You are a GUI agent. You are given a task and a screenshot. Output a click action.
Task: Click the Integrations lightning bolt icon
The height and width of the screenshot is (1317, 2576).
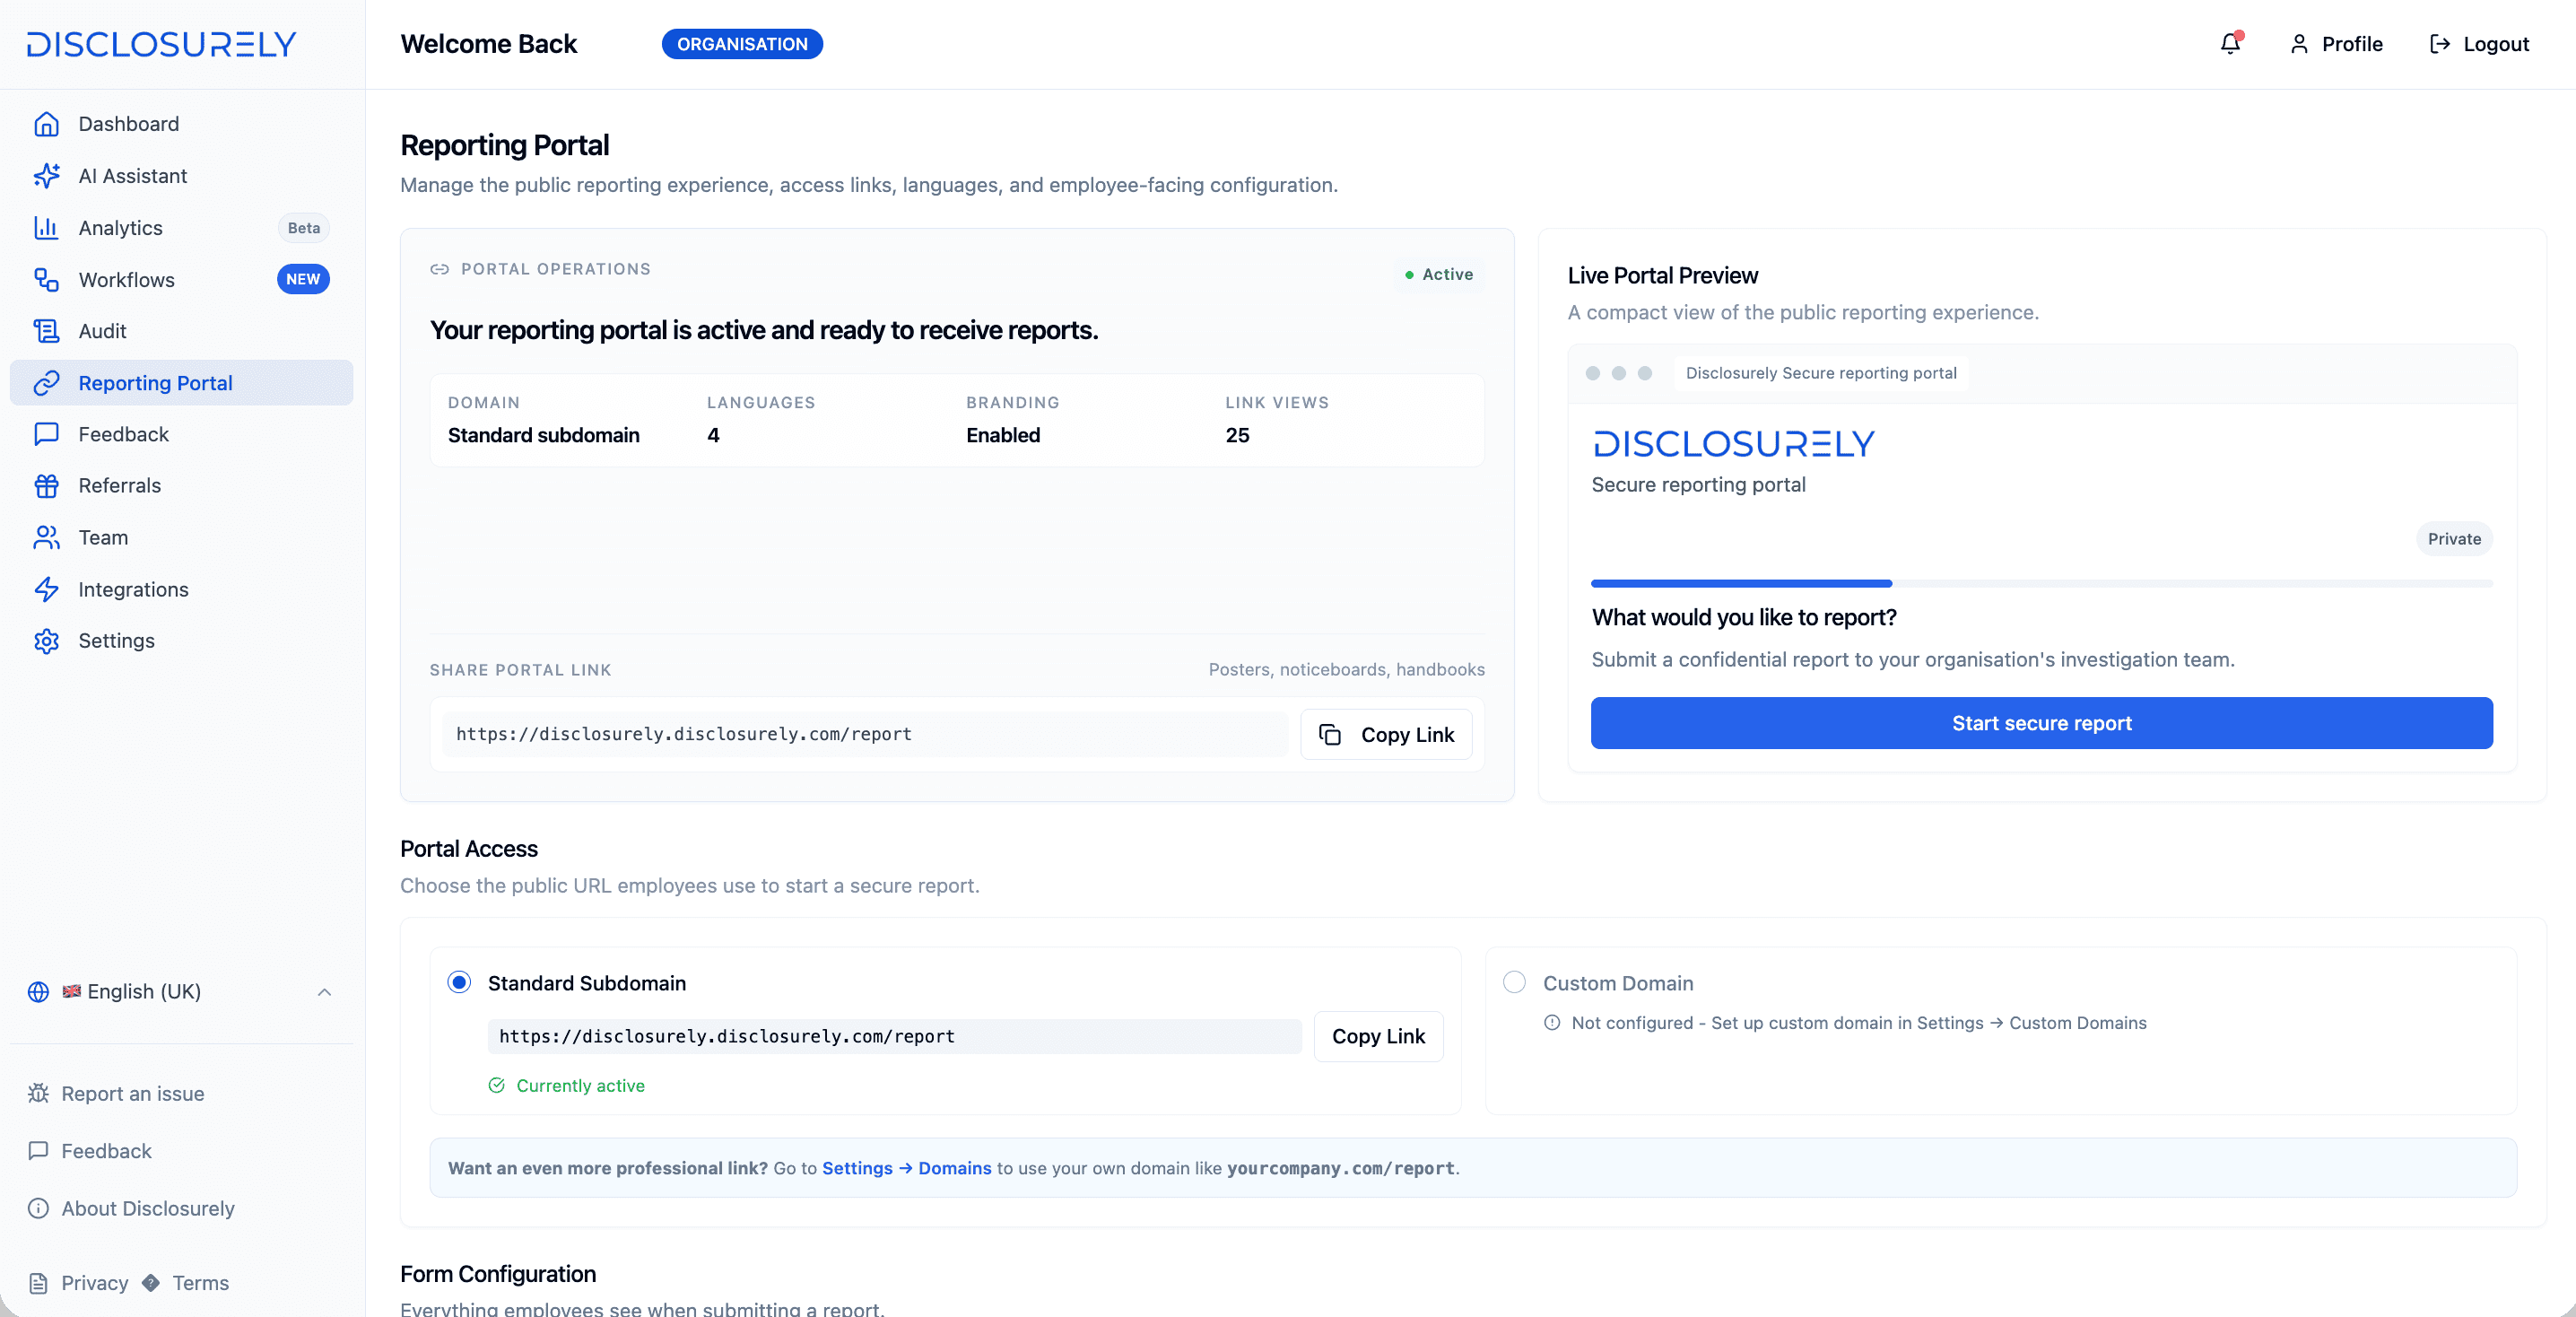coord(46,590)
